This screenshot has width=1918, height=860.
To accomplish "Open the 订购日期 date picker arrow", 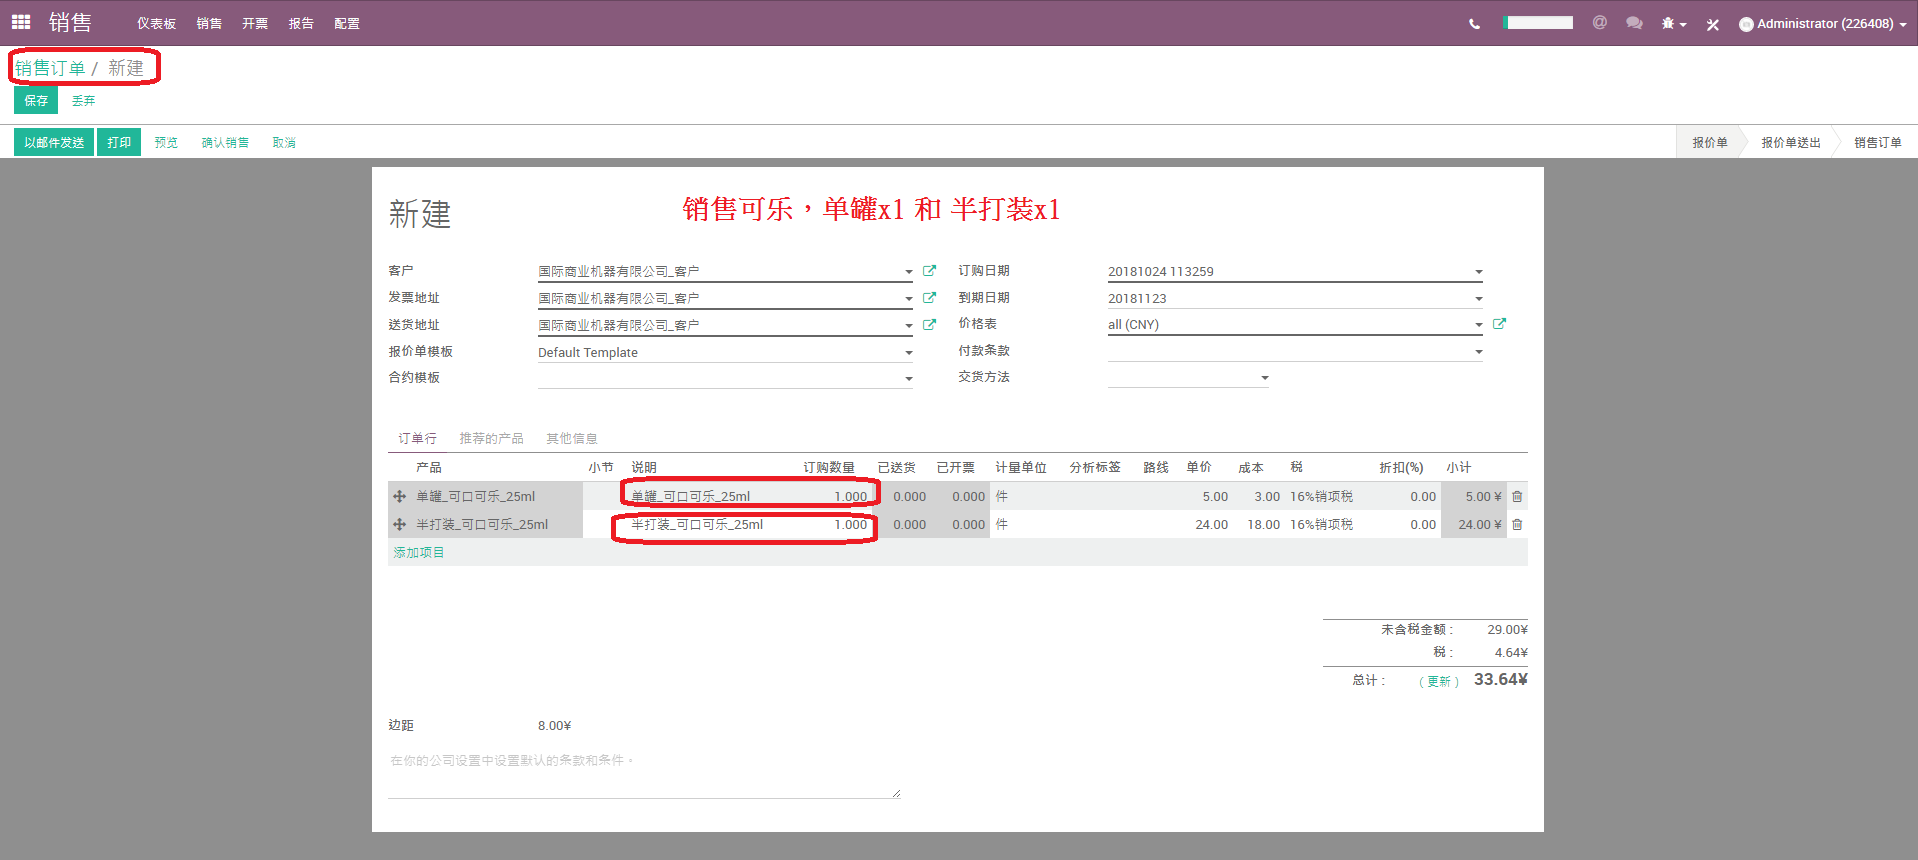I will (x=1479, y=272).
